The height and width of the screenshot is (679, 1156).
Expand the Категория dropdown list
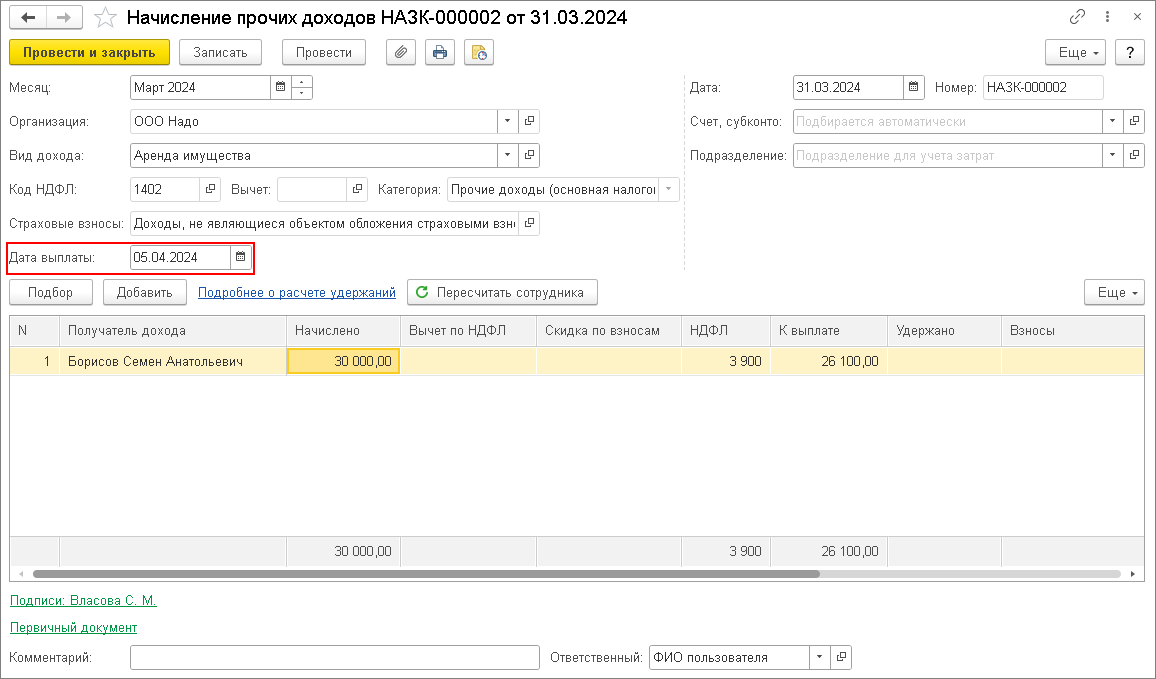coord(669,189)
